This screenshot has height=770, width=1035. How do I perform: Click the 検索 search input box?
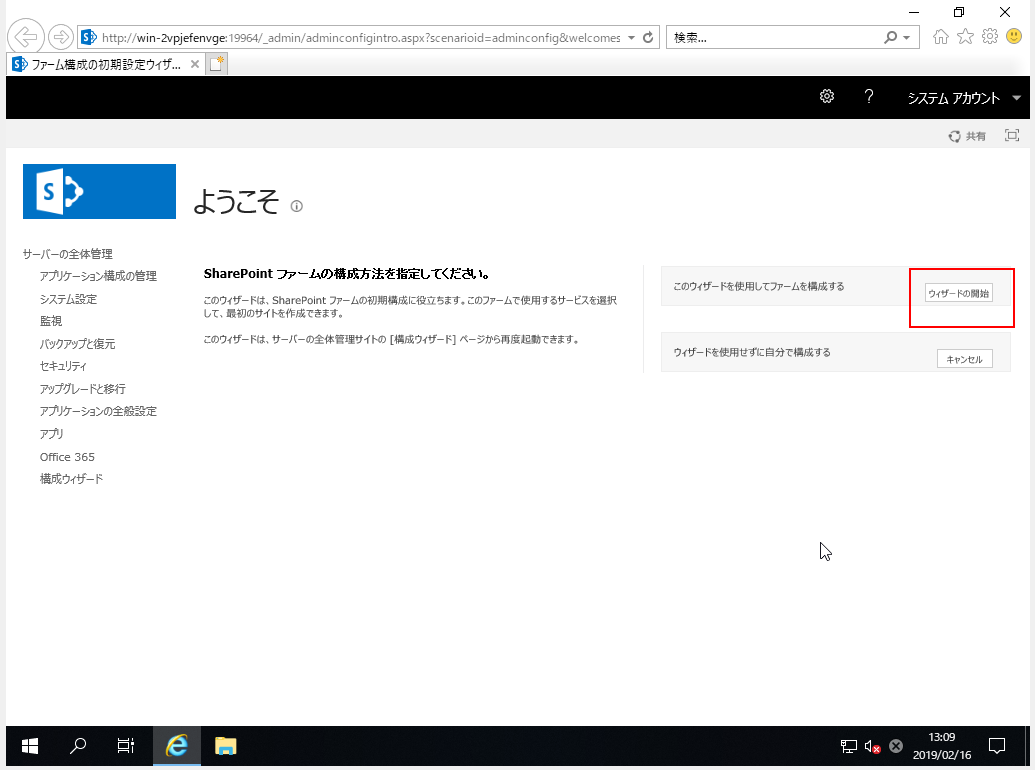(776, 38)
